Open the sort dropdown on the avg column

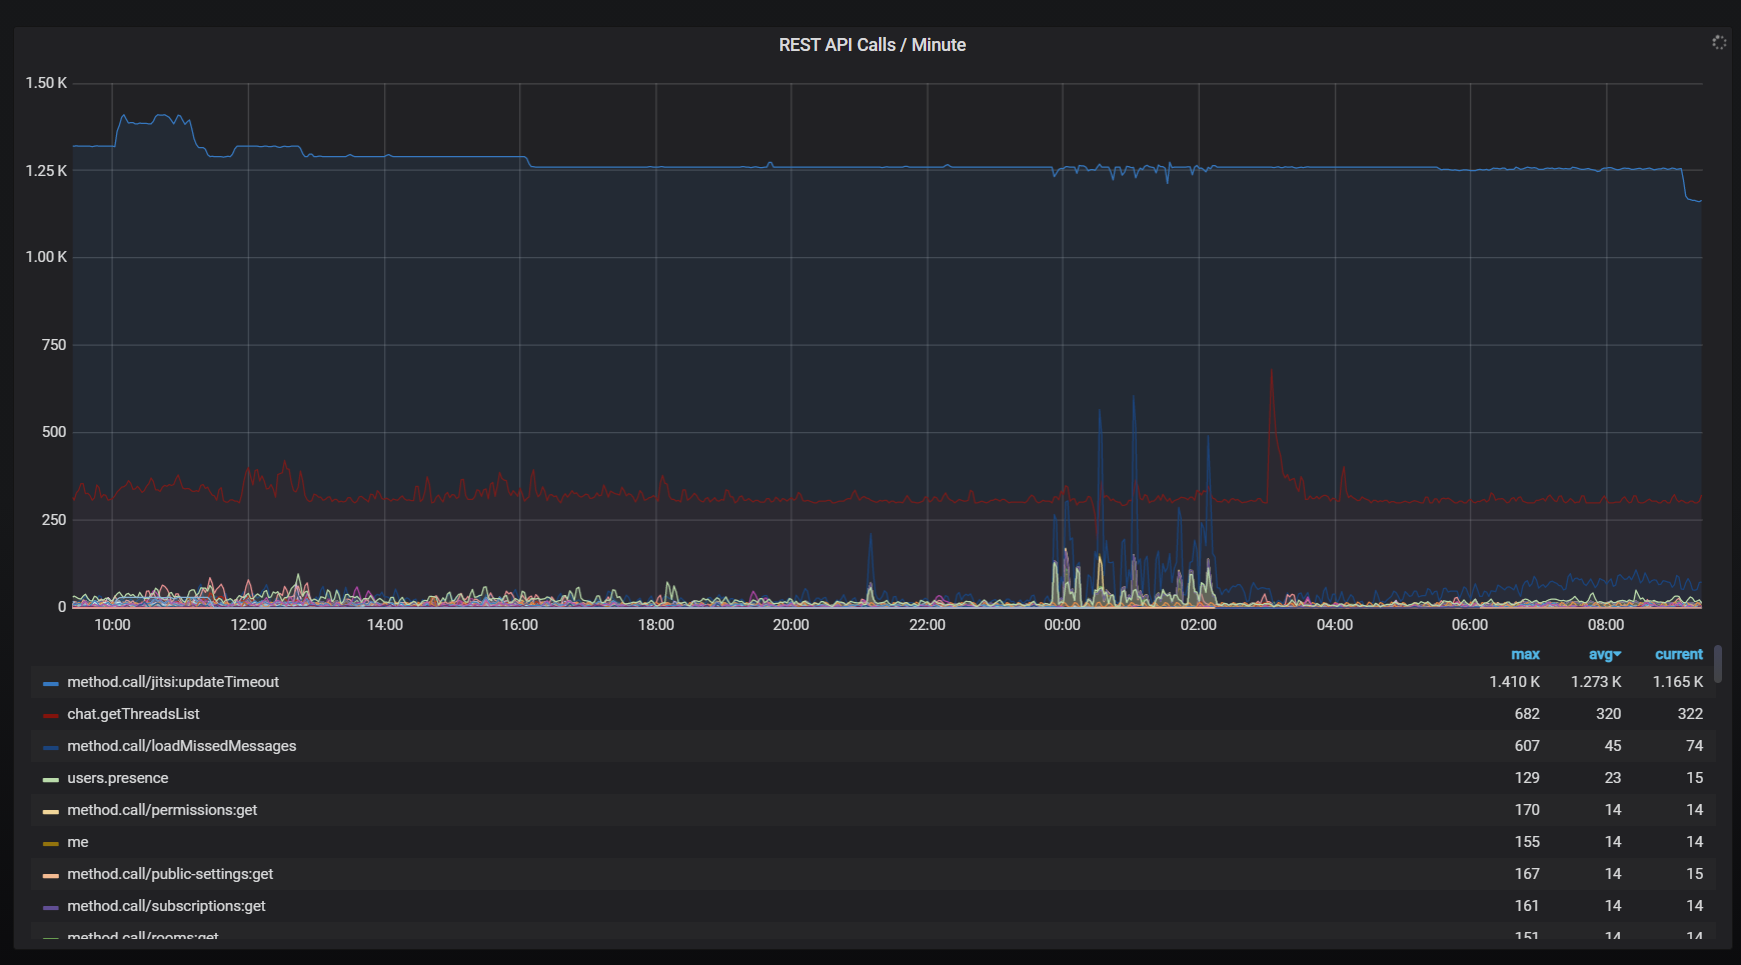(x=1605, y=655)
